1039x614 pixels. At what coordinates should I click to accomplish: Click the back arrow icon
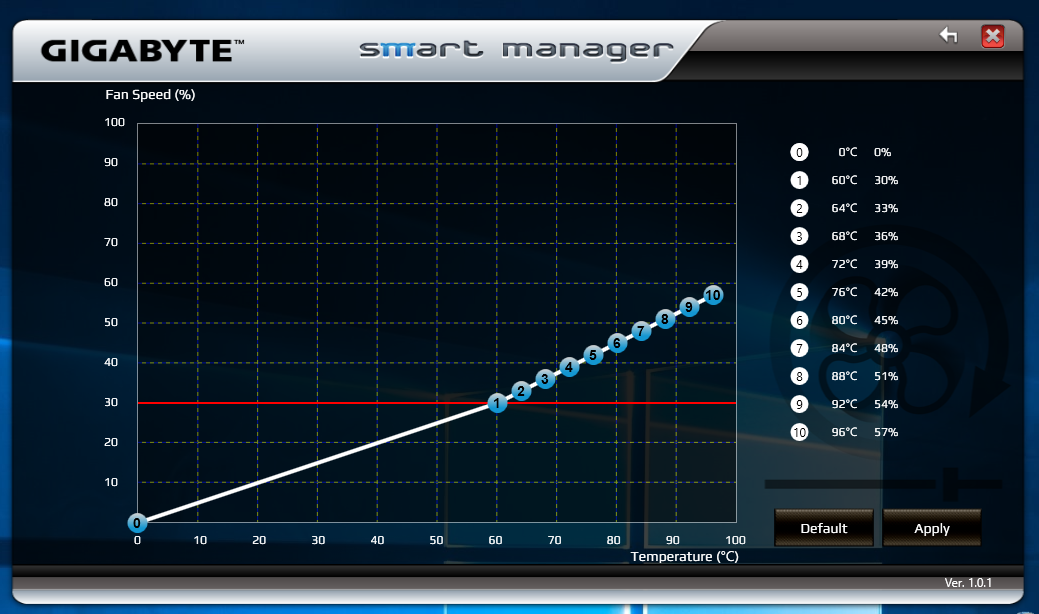949,35
